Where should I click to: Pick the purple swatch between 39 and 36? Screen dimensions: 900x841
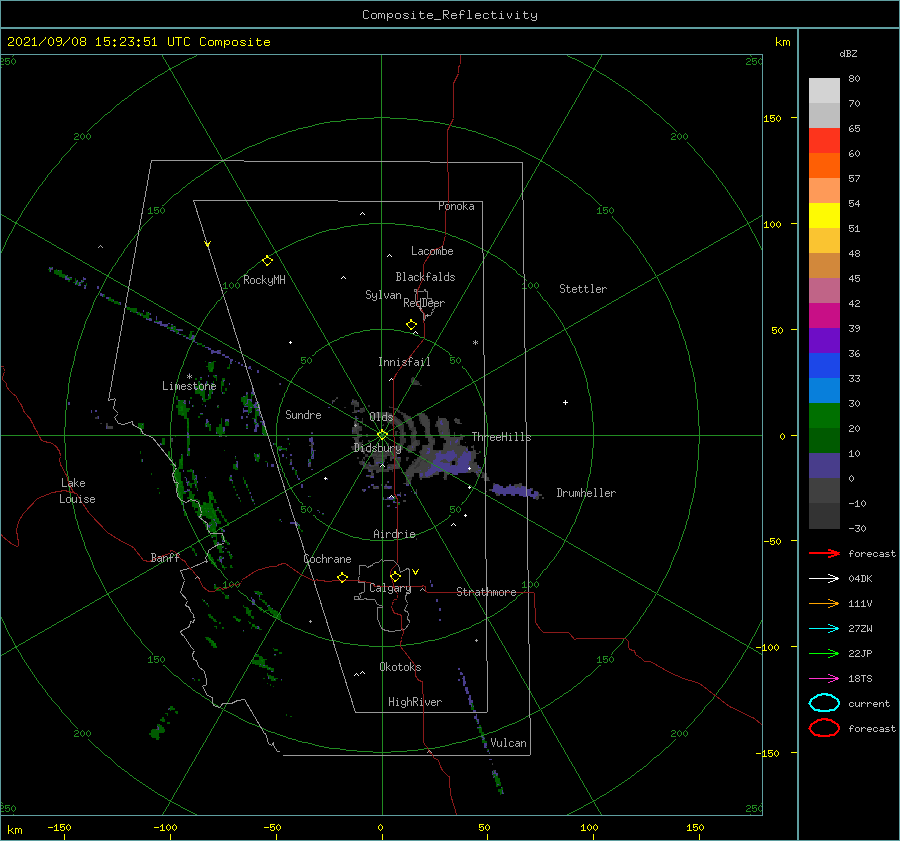pos(824,341)
